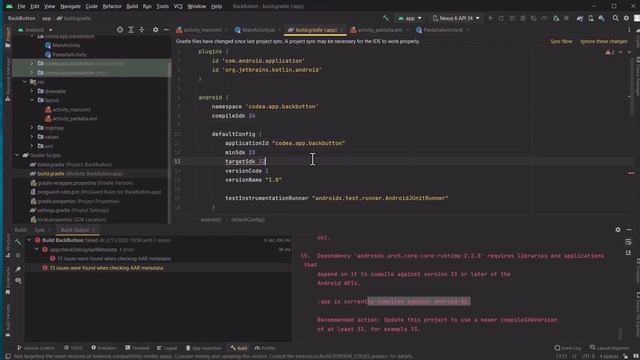The image size is (640, 360).
Task: Expand the xml folder
Action: [x=32, y=146]
